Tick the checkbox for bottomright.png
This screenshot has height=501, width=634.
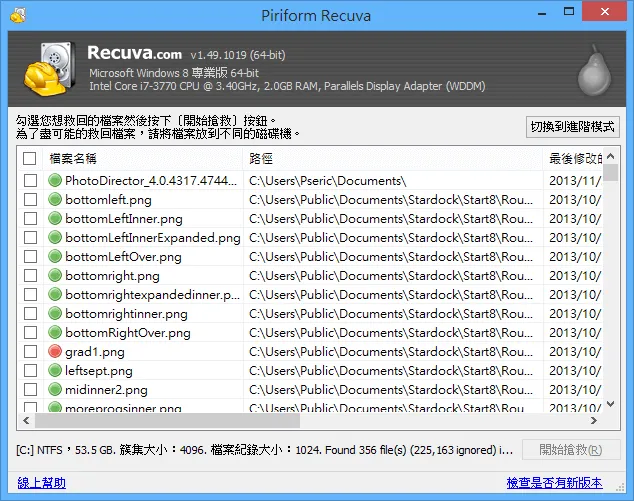point(30,275)
